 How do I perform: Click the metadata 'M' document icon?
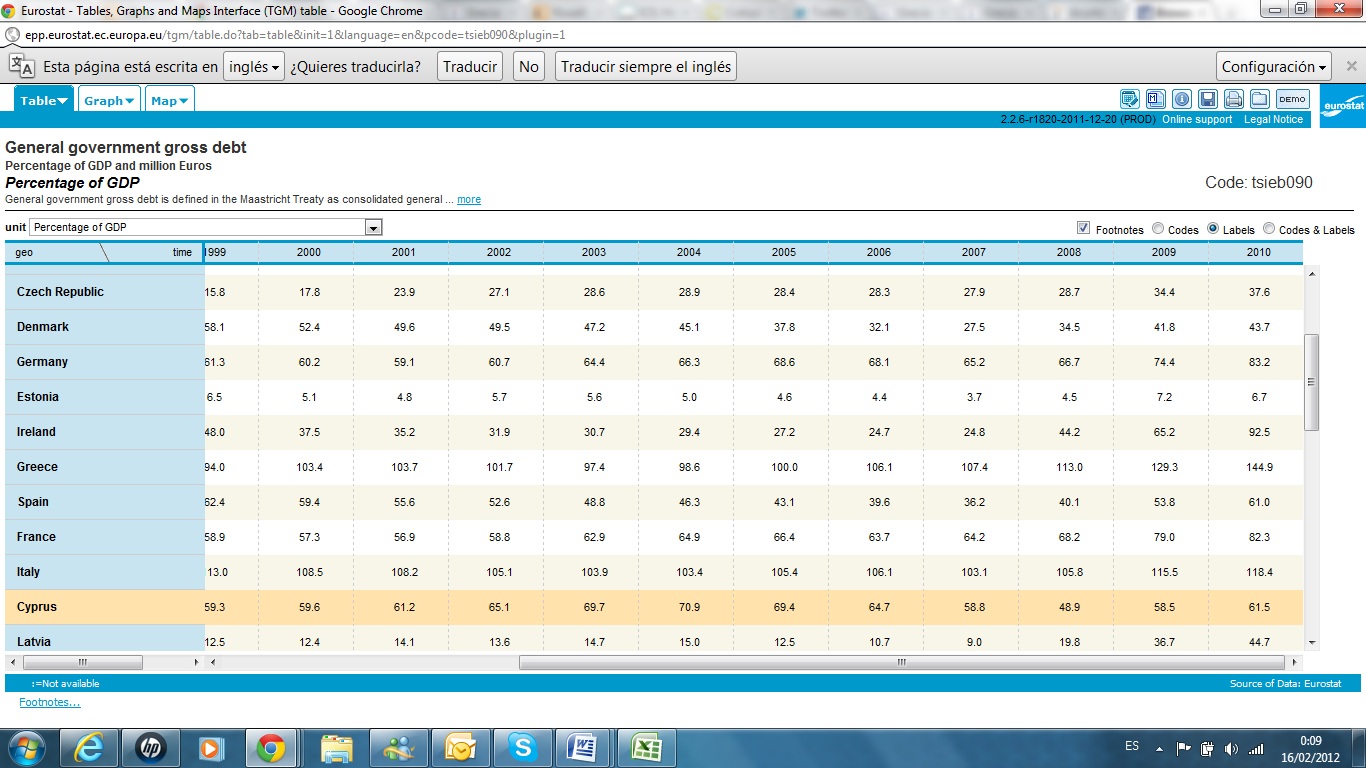coord(1156,99)
